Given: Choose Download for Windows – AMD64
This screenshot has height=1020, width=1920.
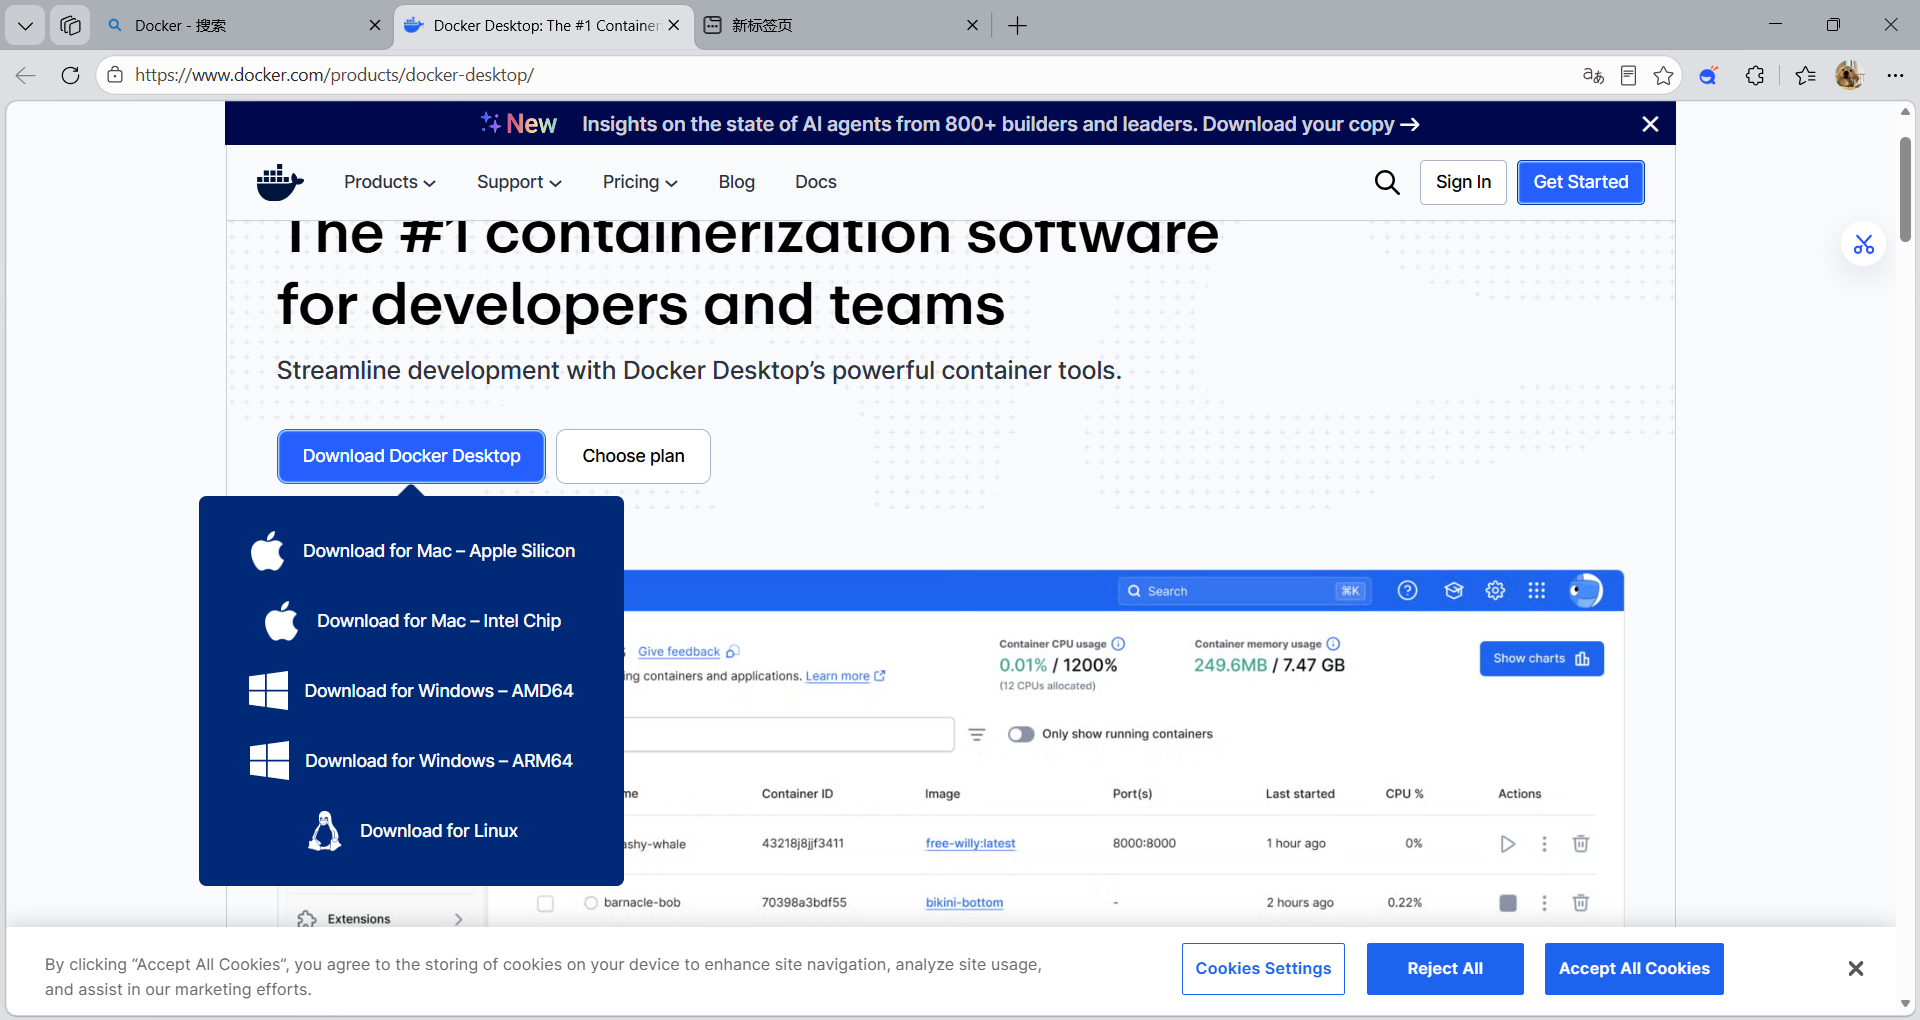Looking at the screenshot, I should pyautogui.click(x=412, y=691).
